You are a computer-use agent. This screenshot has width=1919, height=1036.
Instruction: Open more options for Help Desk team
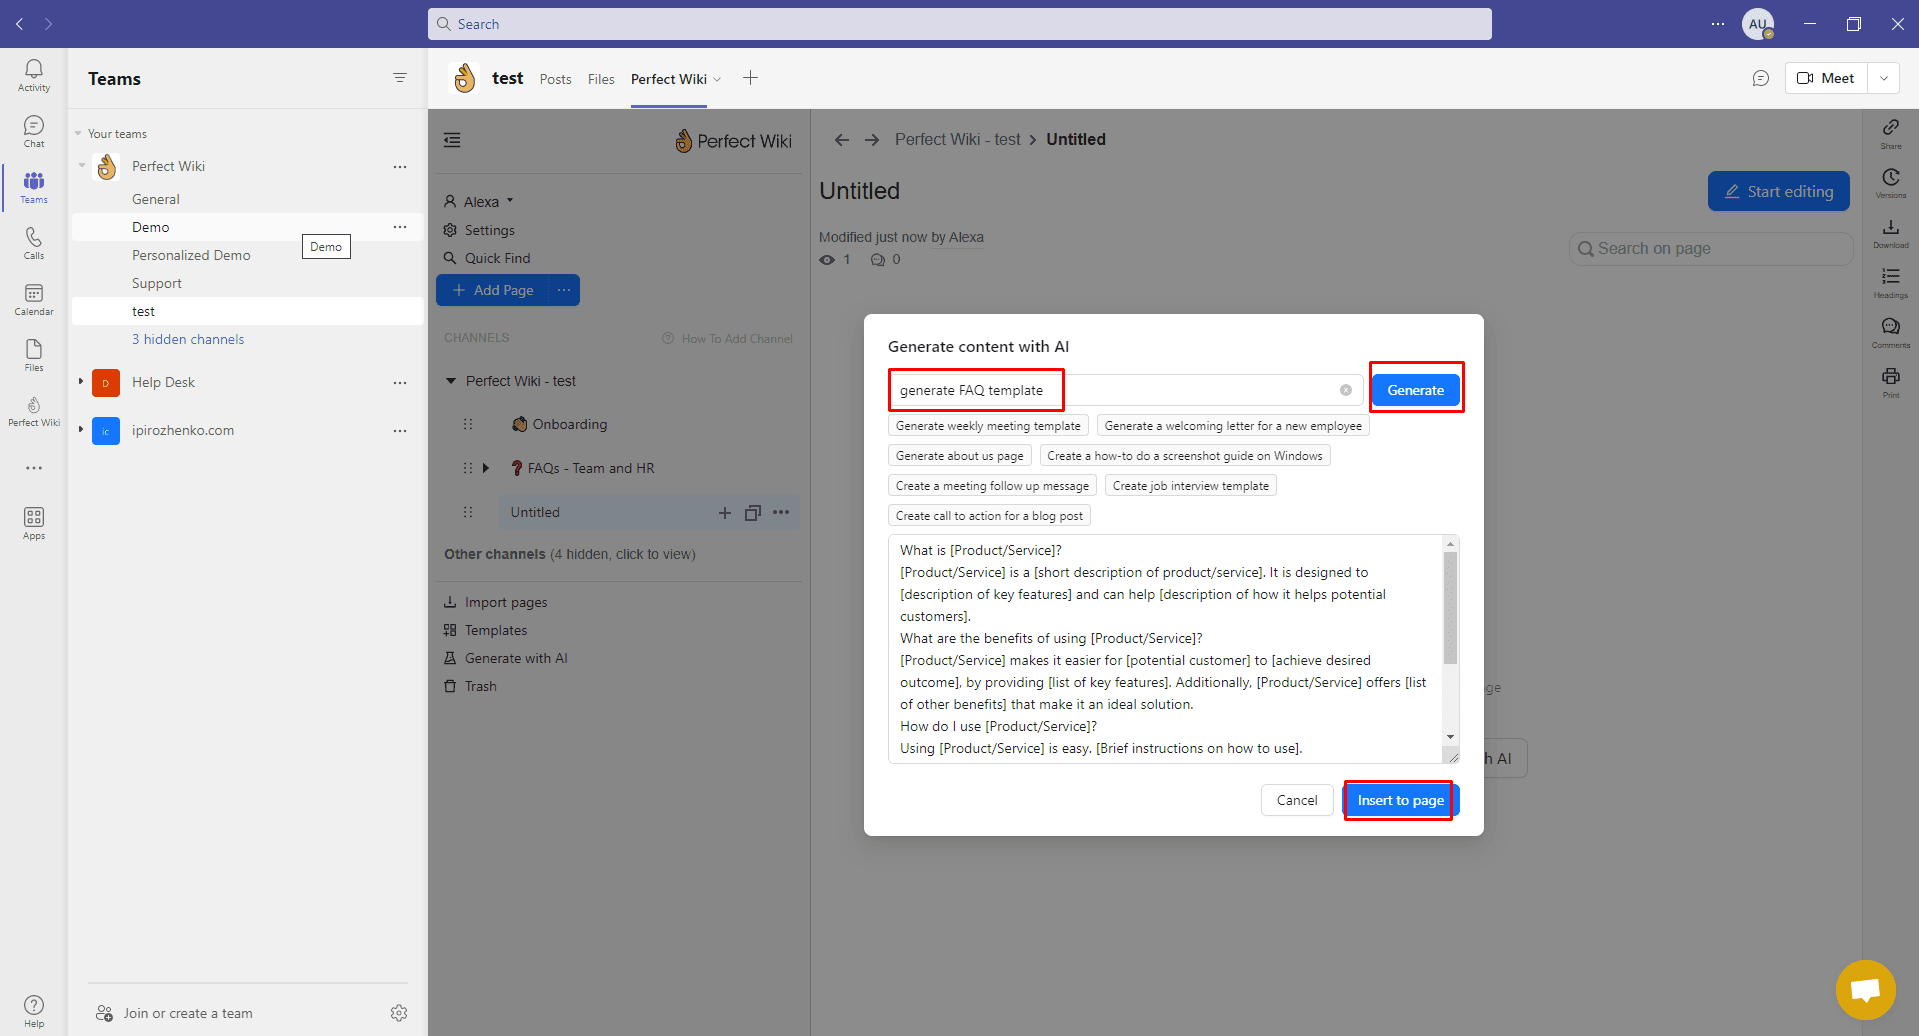(400, 383)
